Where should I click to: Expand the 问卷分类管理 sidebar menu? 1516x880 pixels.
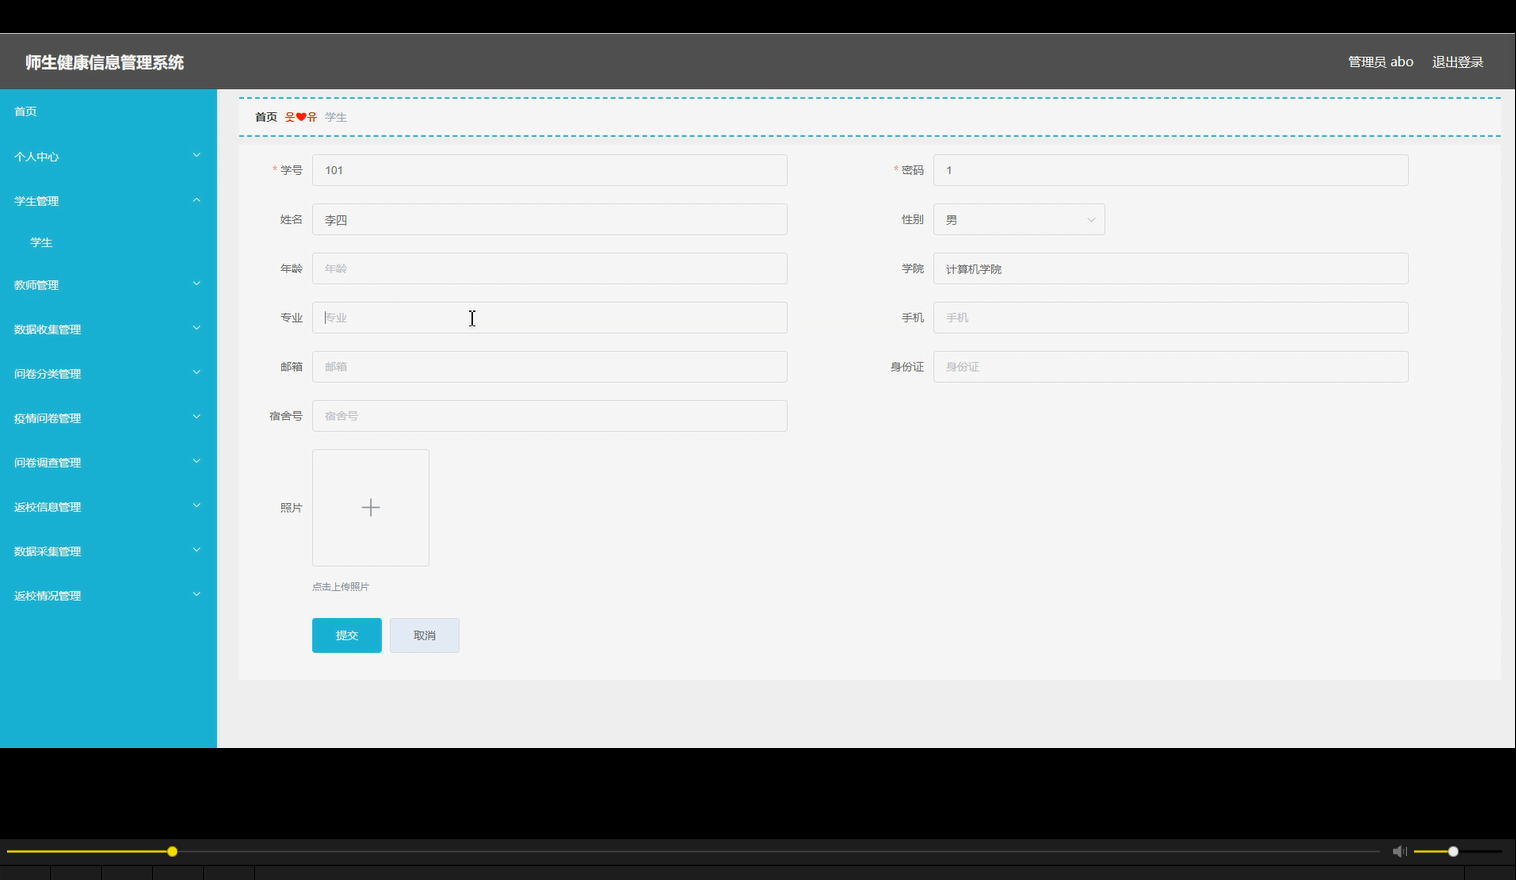108,373
